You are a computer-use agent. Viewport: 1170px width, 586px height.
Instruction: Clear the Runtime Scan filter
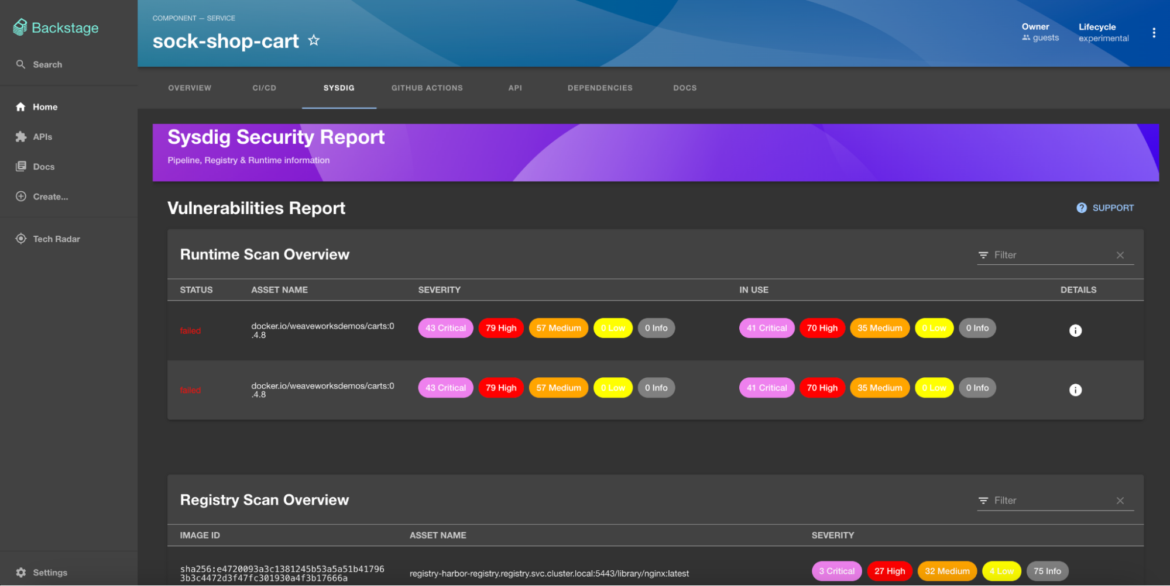tap(1120, 255)
